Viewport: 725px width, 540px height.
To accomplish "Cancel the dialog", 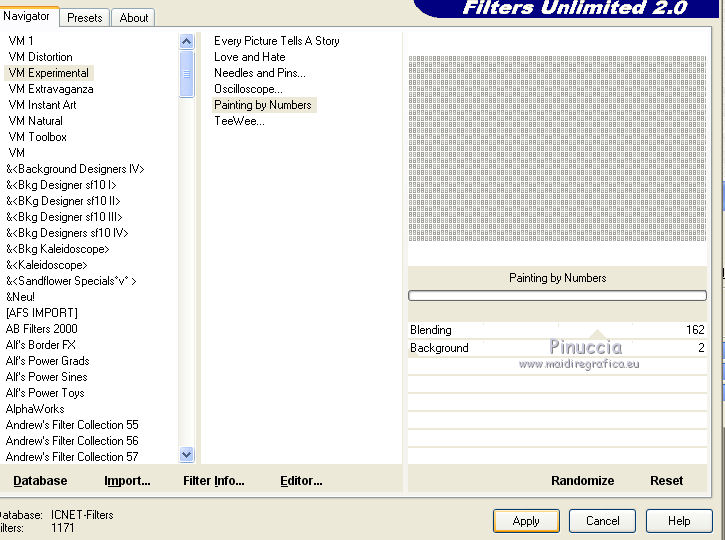I will click(x=602, y=521).
